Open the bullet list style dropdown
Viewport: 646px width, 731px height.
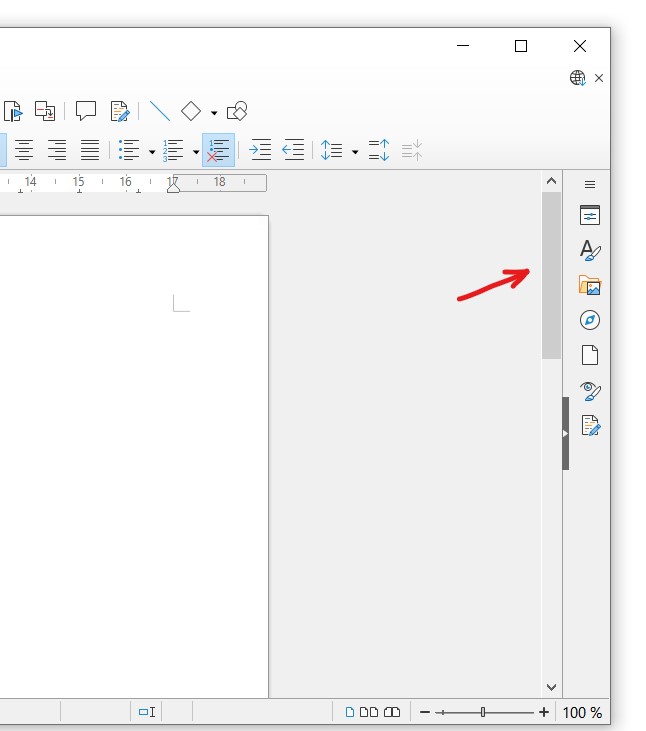pos(152,152)
